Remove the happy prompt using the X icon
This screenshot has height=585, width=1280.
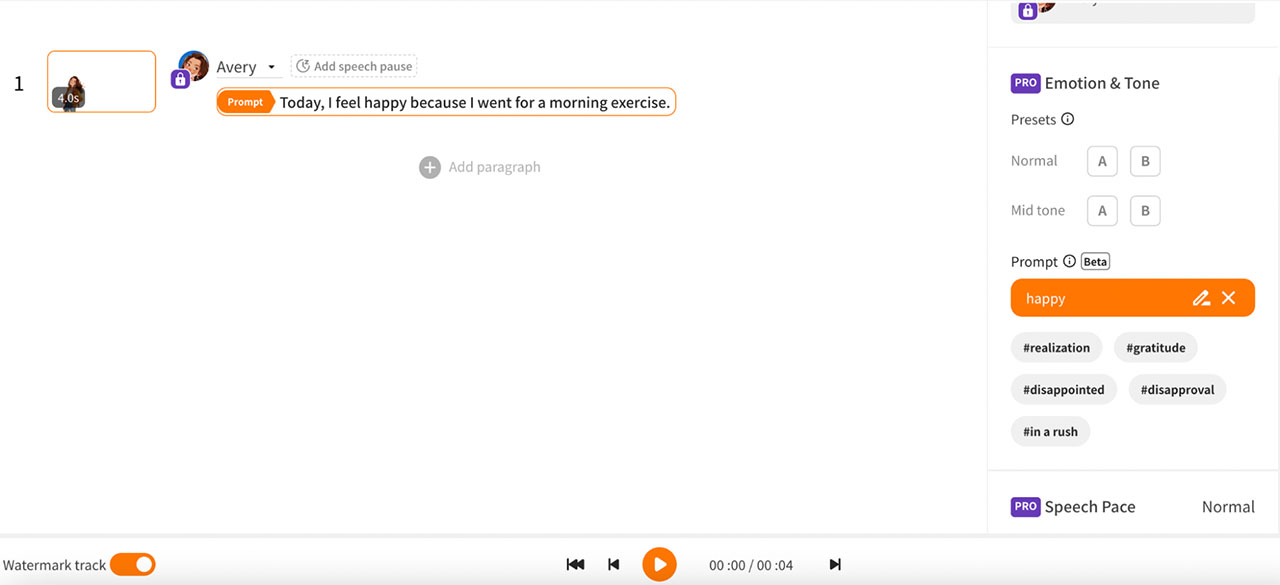point(1229,298)
